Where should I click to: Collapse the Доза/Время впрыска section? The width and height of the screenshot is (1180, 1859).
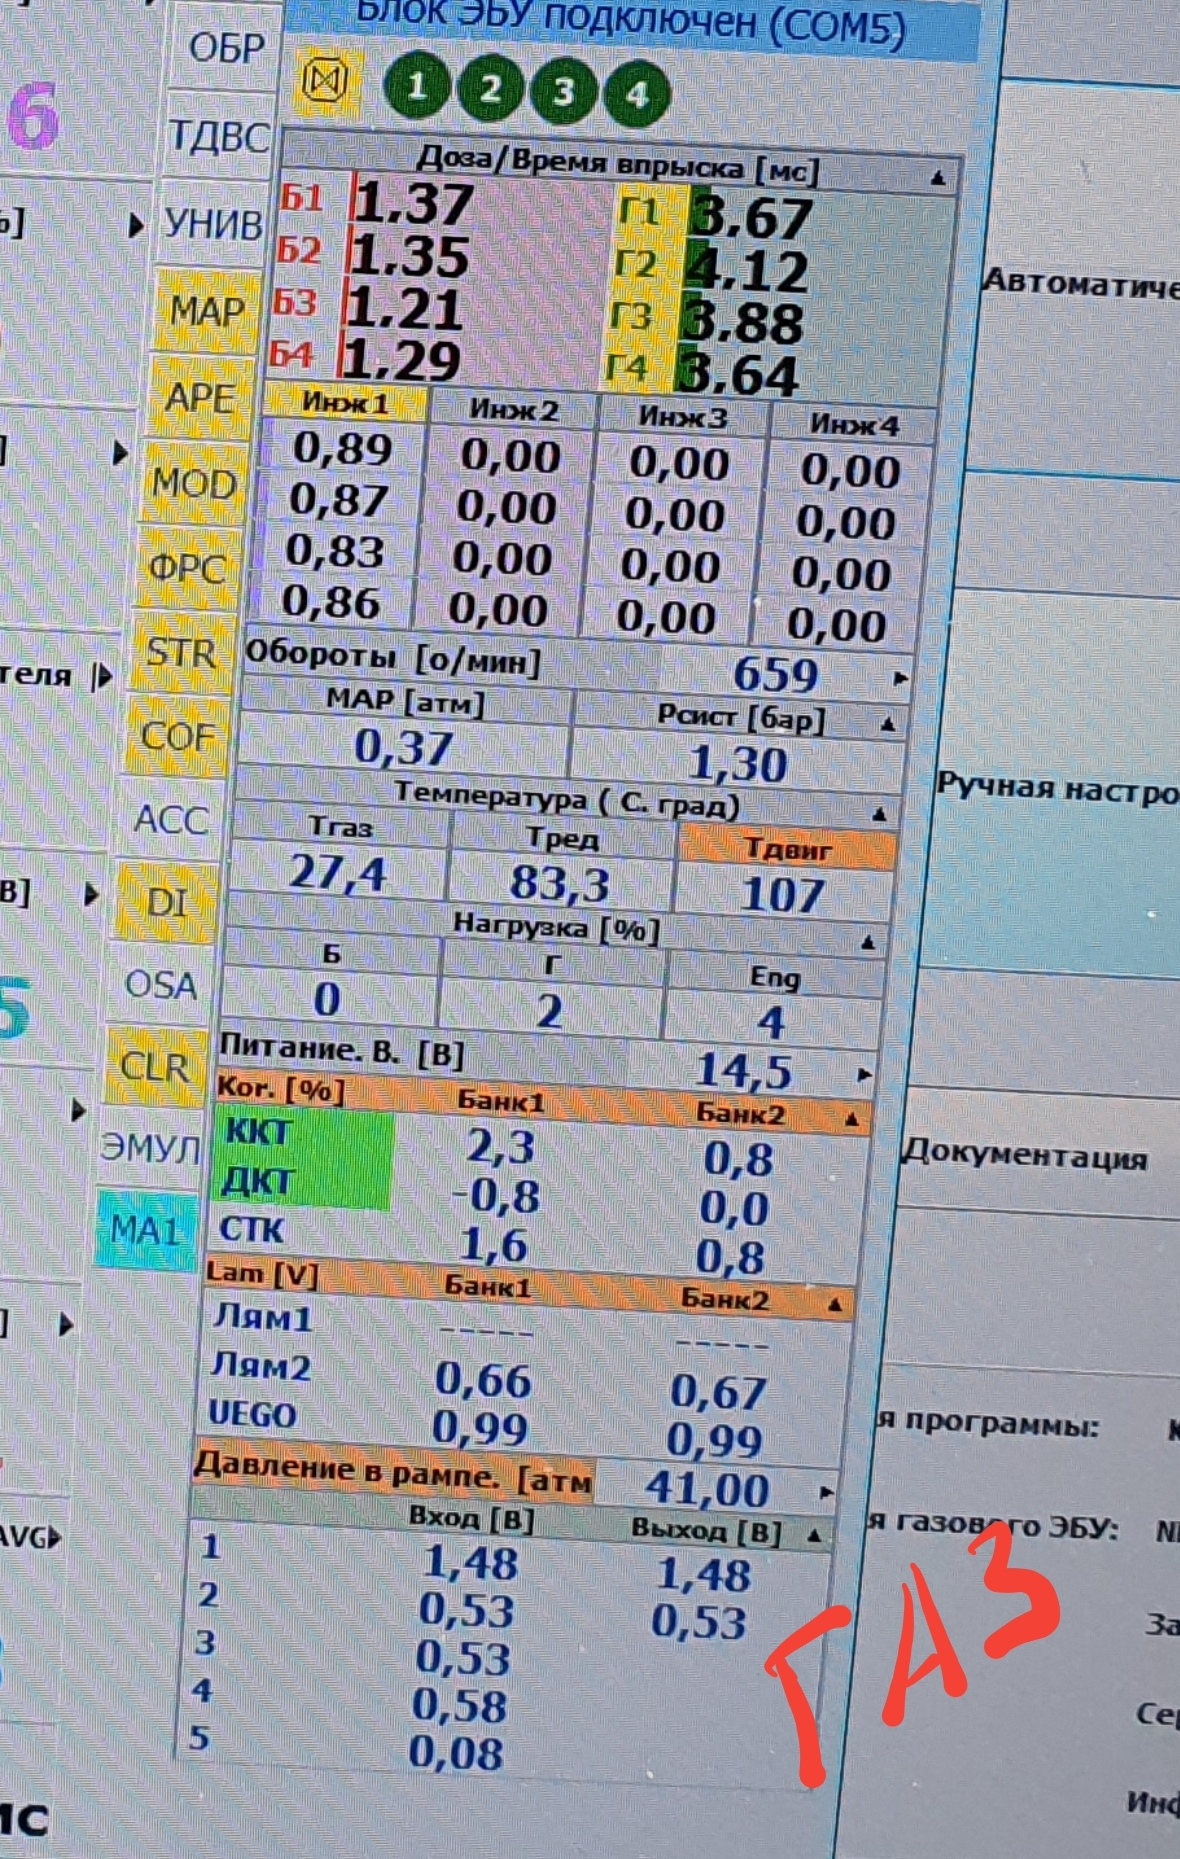[938, 179]
